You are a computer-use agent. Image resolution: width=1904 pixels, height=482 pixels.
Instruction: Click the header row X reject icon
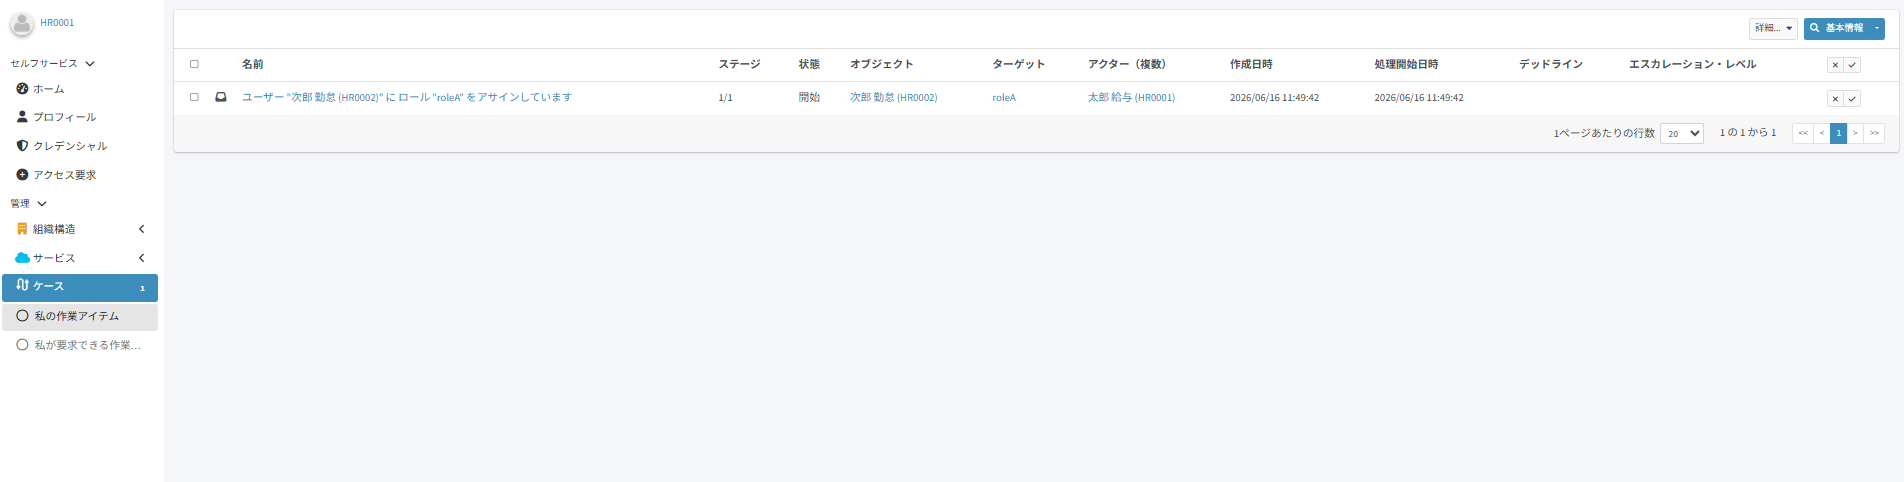[x=1835, y=65]
